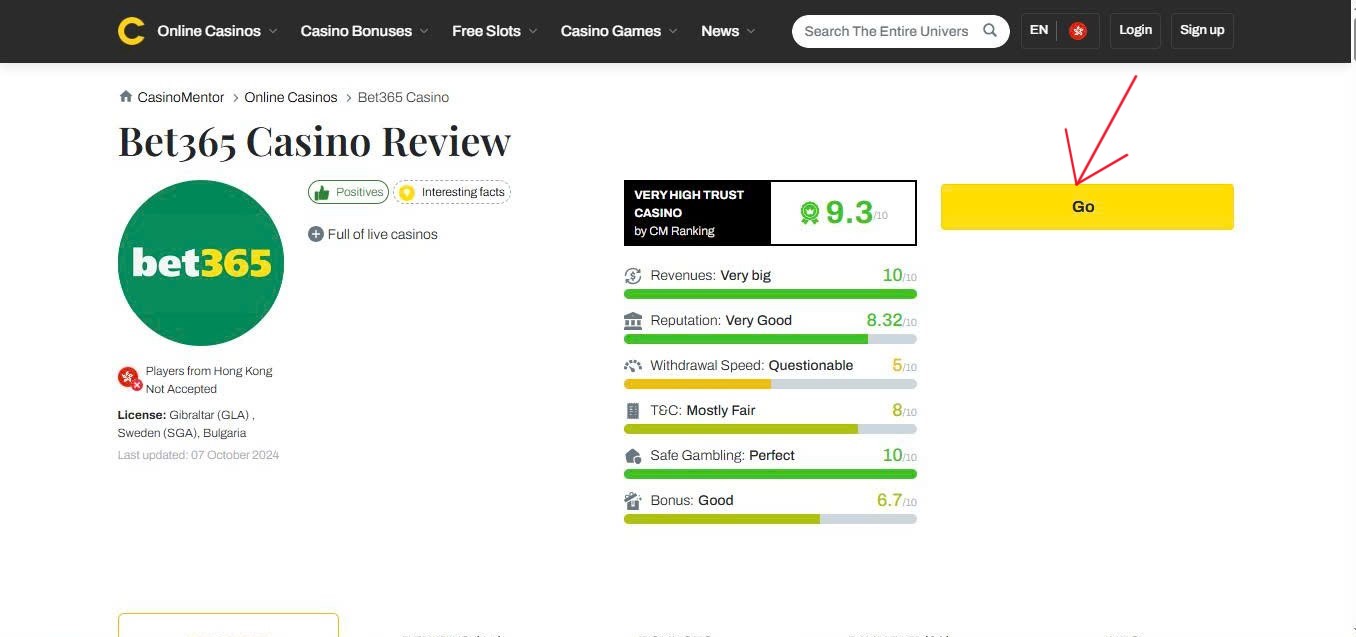
Task: Select the Positives tag
Action: (348, 192)
